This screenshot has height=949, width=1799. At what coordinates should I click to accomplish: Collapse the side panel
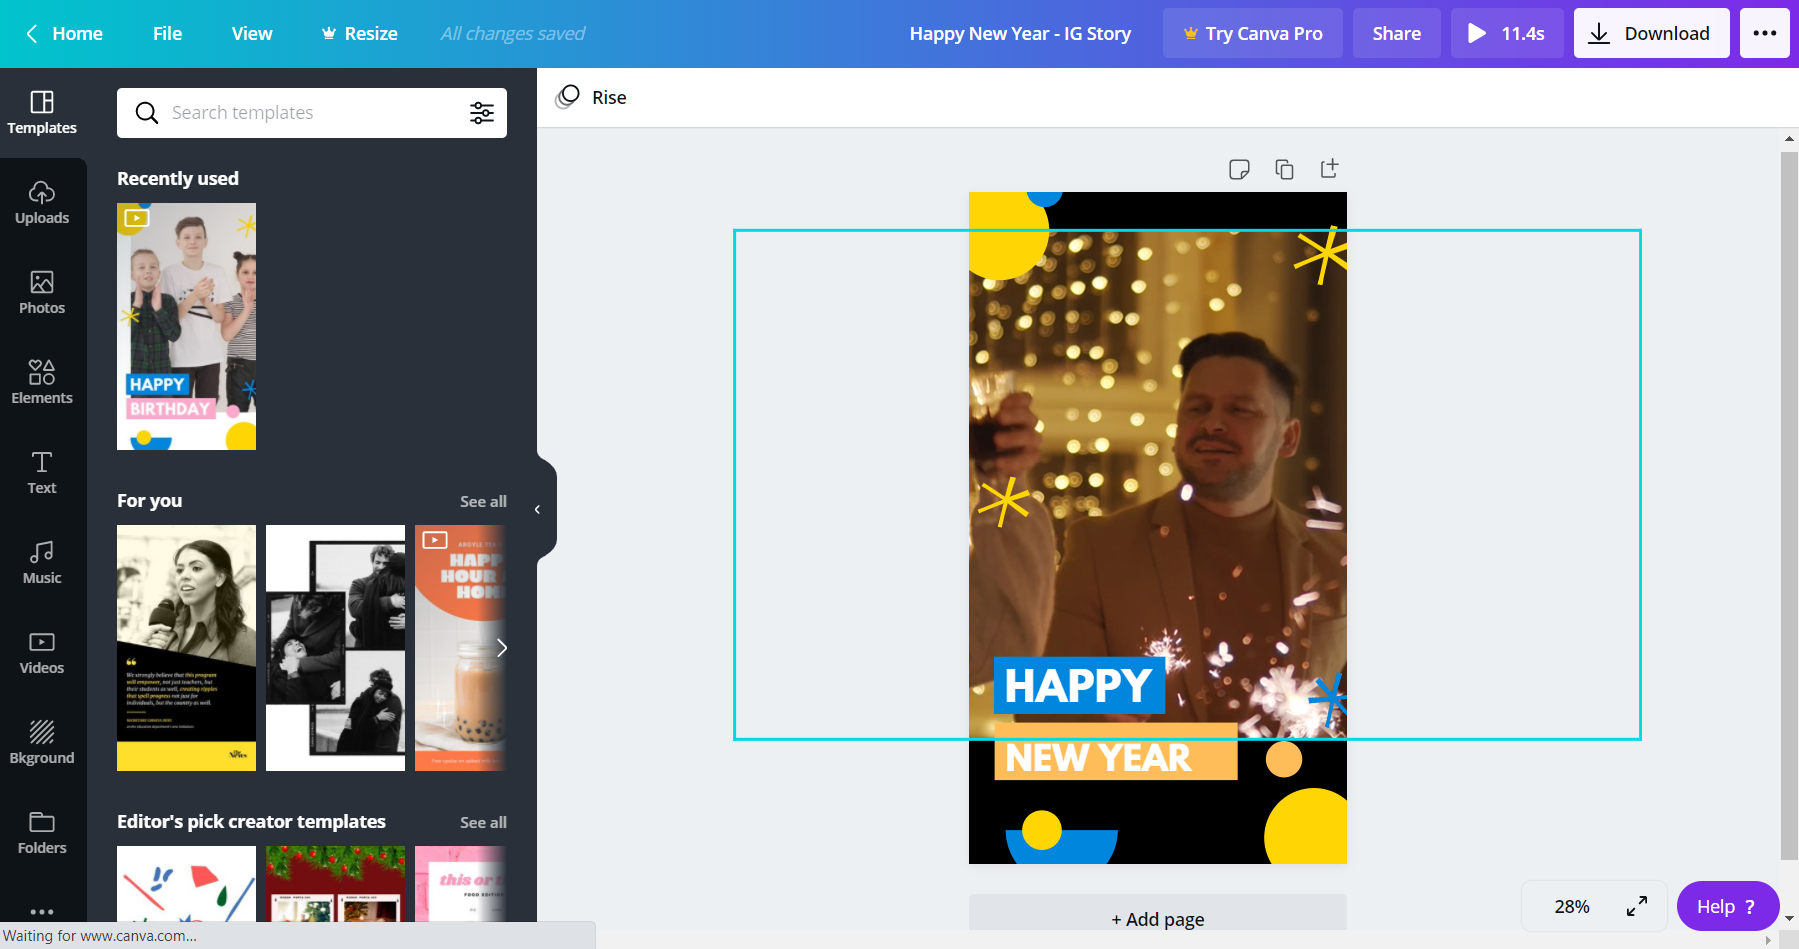click(x=538, y=510)
